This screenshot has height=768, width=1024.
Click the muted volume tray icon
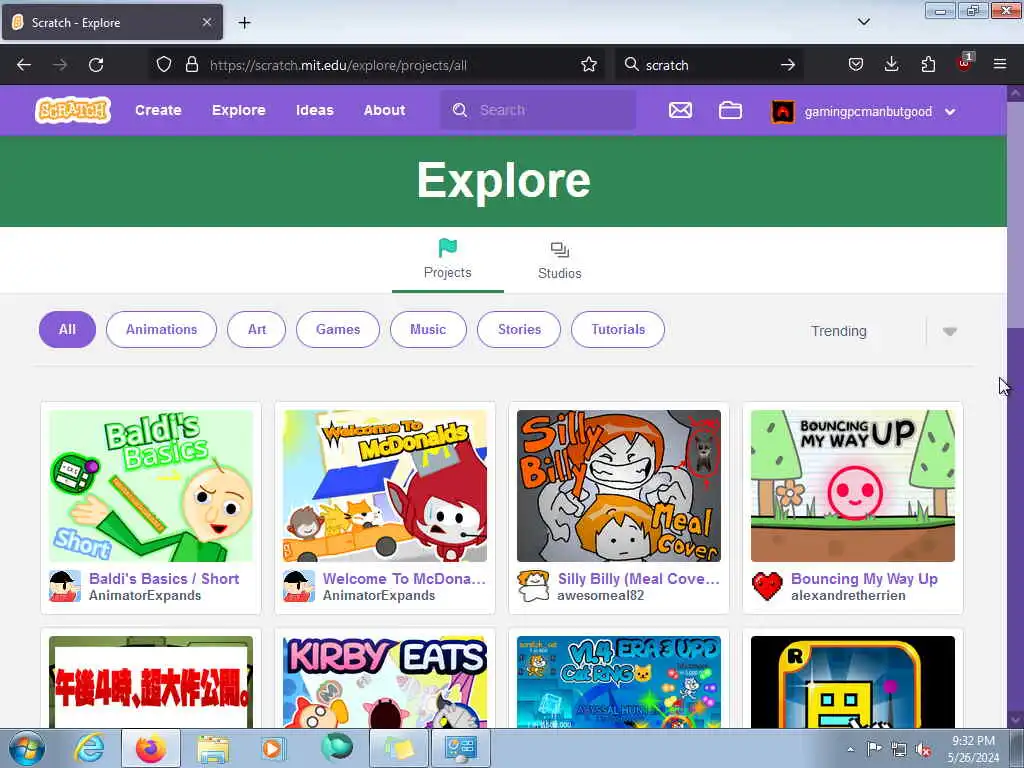click(923, 750)
